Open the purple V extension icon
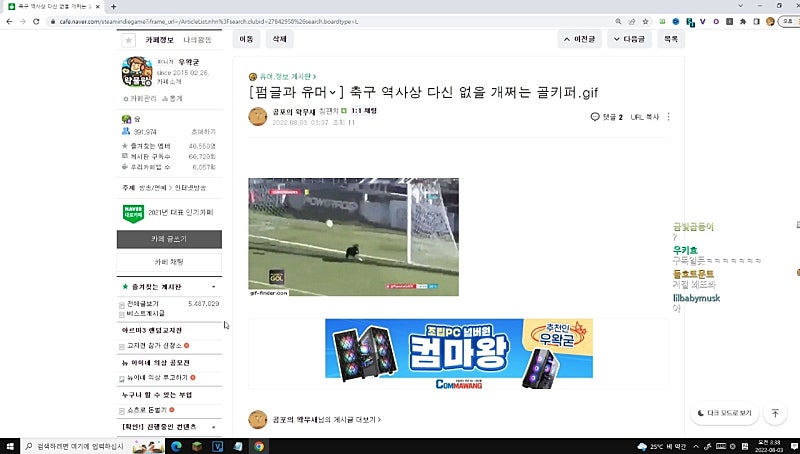The width and height of the screenshot is (800, 454). (703, 21)
